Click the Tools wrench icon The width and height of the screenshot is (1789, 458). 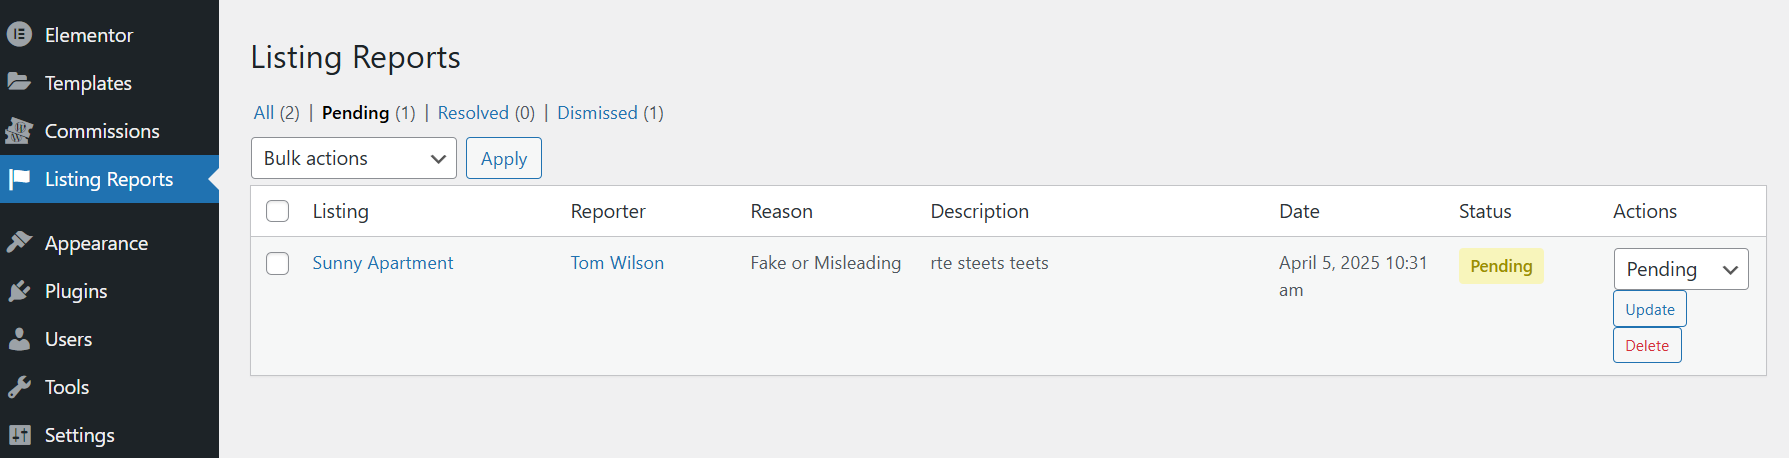[19, 387]
